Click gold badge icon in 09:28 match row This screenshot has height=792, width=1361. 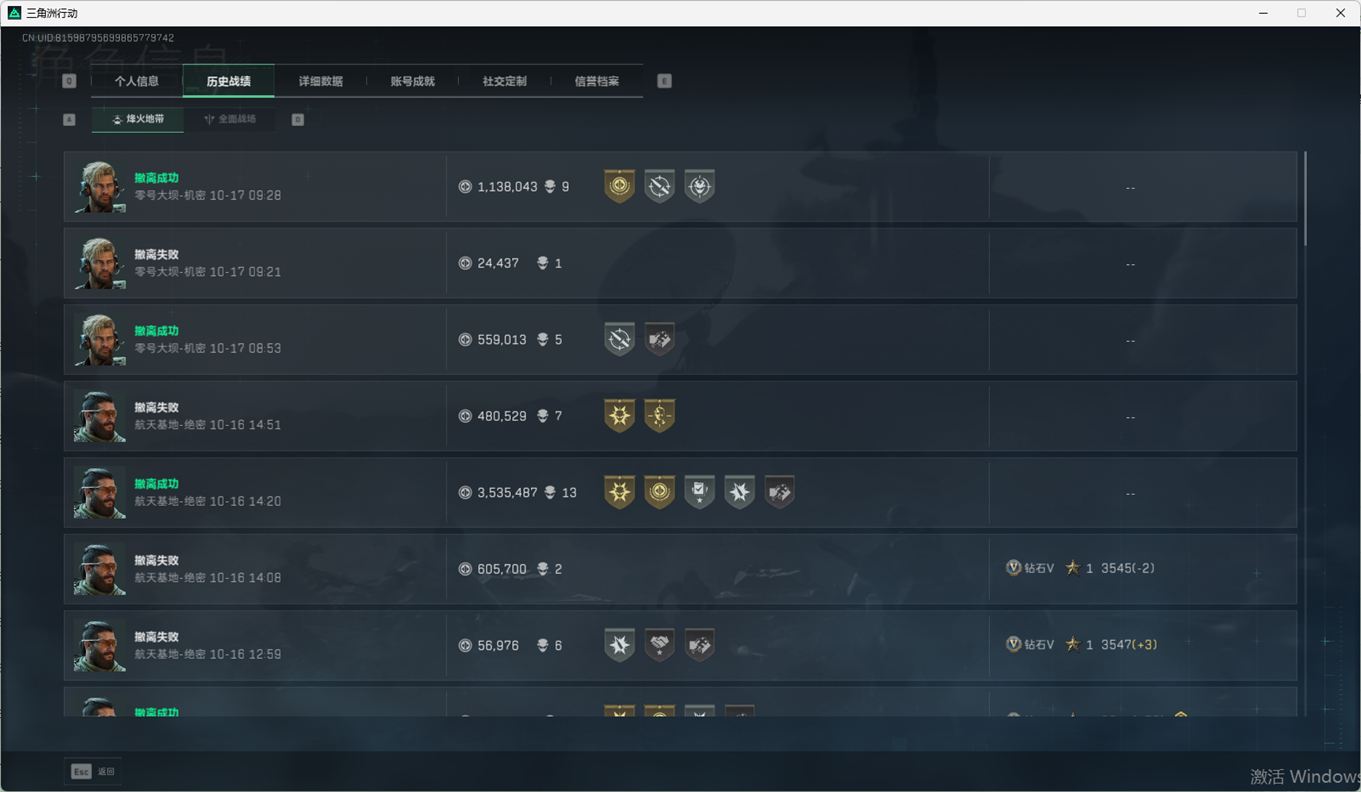click(619, 186)
